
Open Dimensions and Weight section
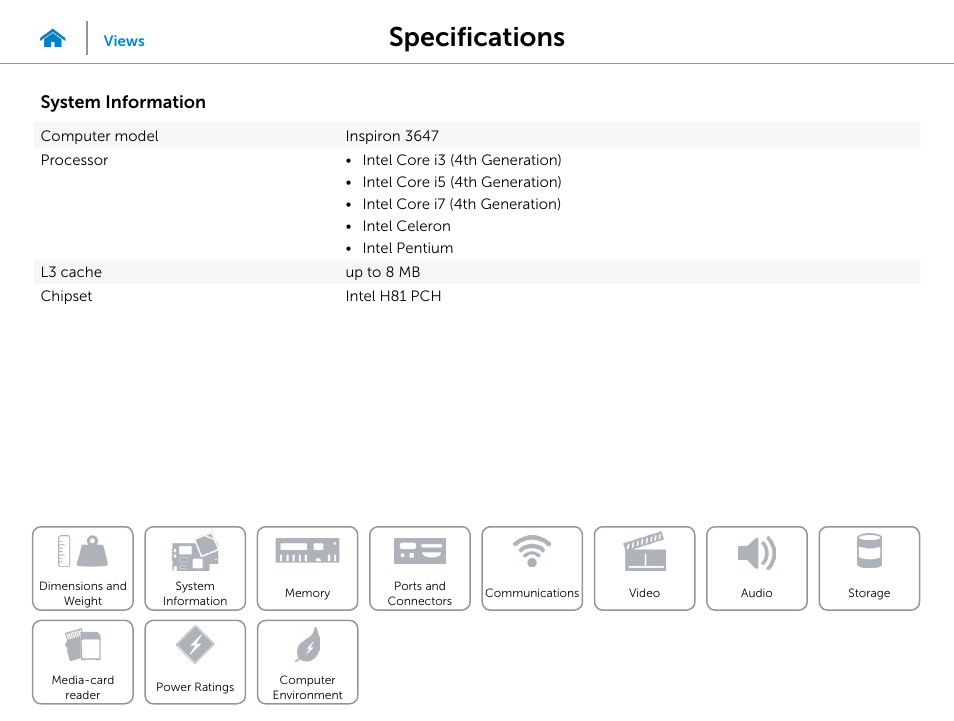click(x=83, y=568)
